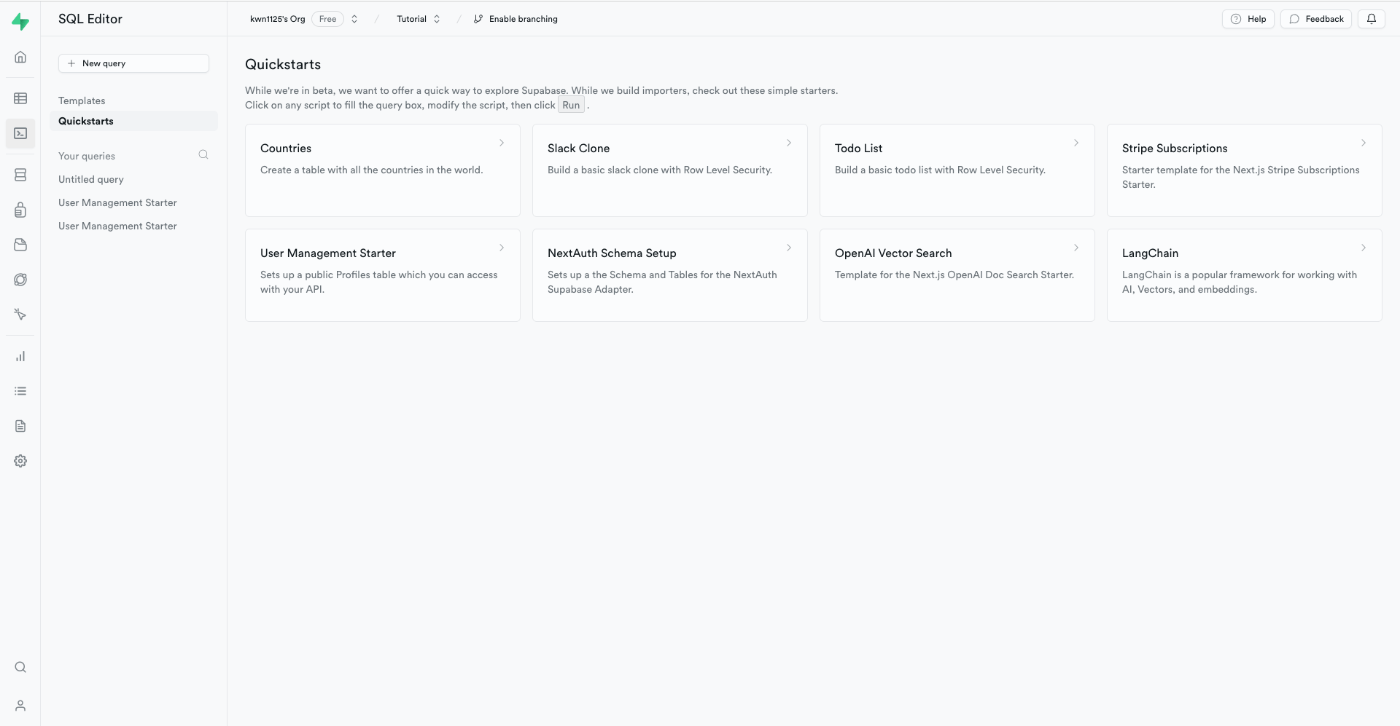Open the Home page icon
Image resolution: width=1400 pixels, height=726 pixels.
point(20,57)
